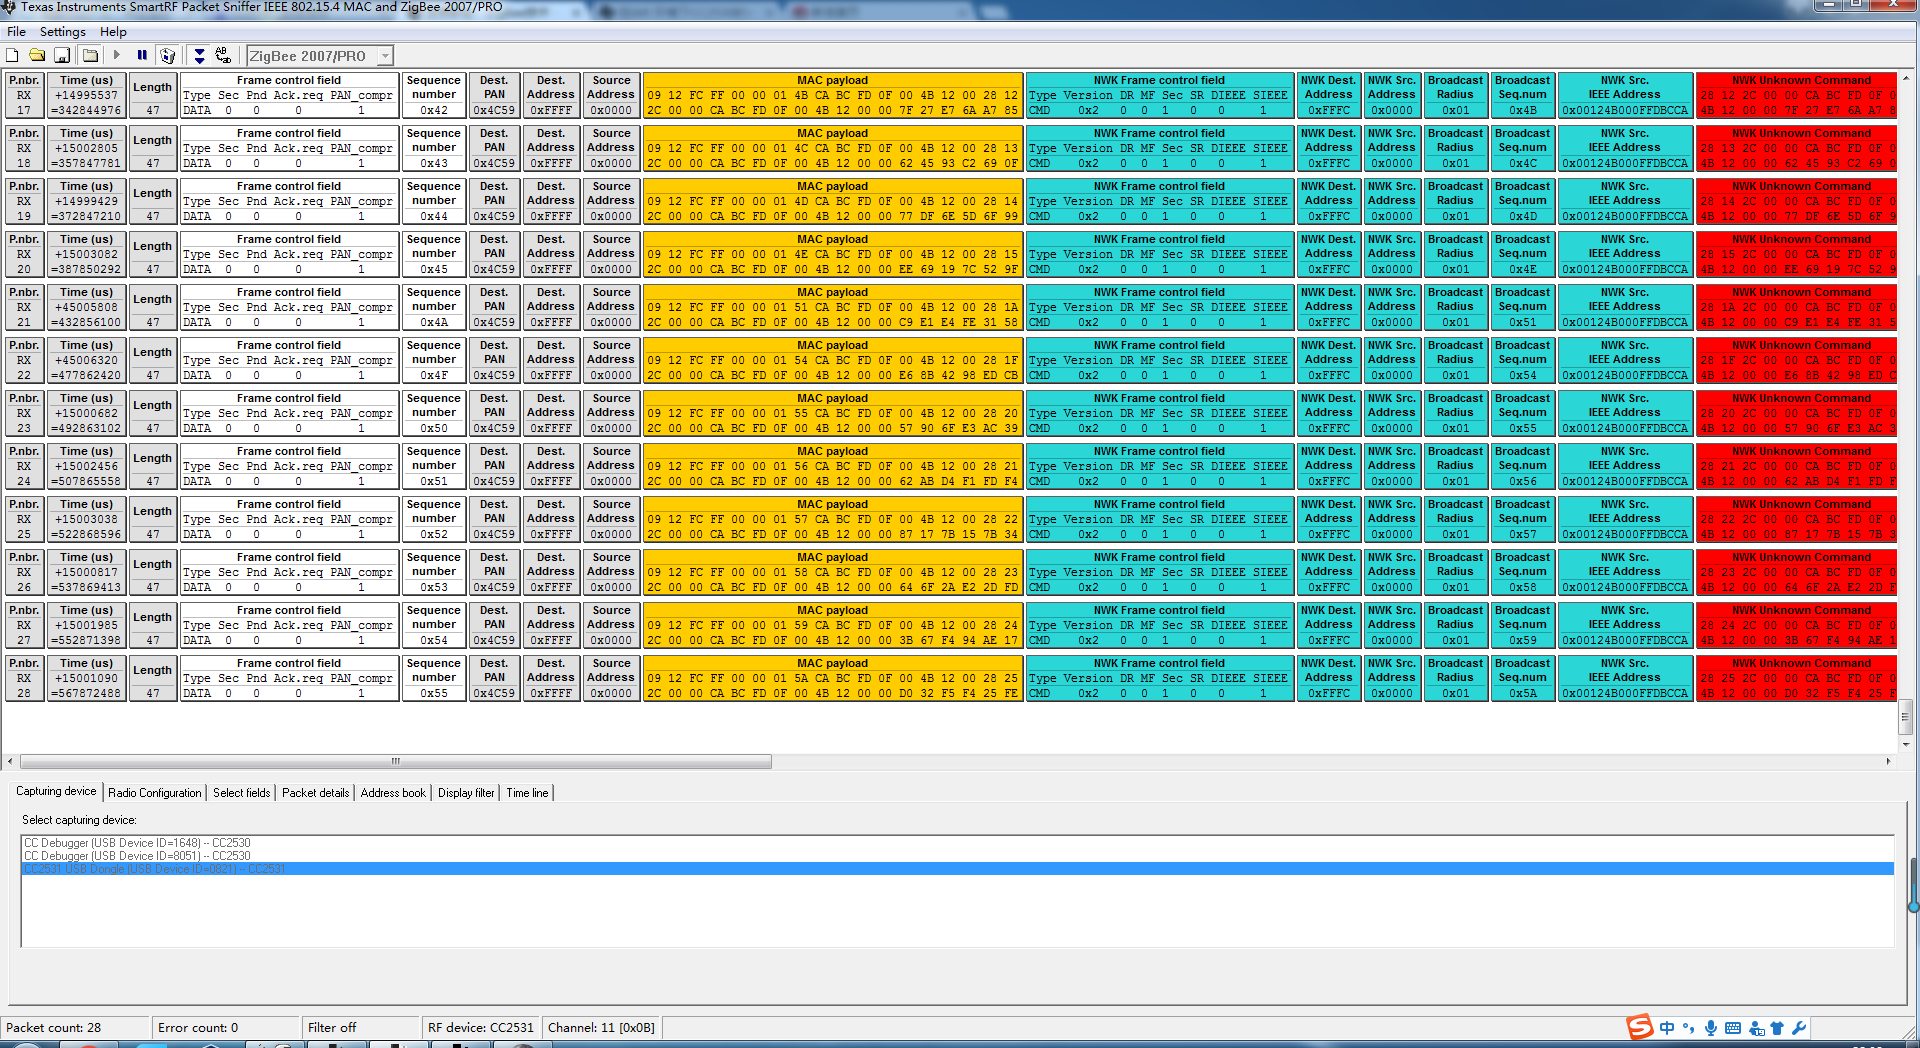The height and width of the screenshot is (1048, 1920).
Task: Click the Save floppy disk icon
Action: click(62, 56)
